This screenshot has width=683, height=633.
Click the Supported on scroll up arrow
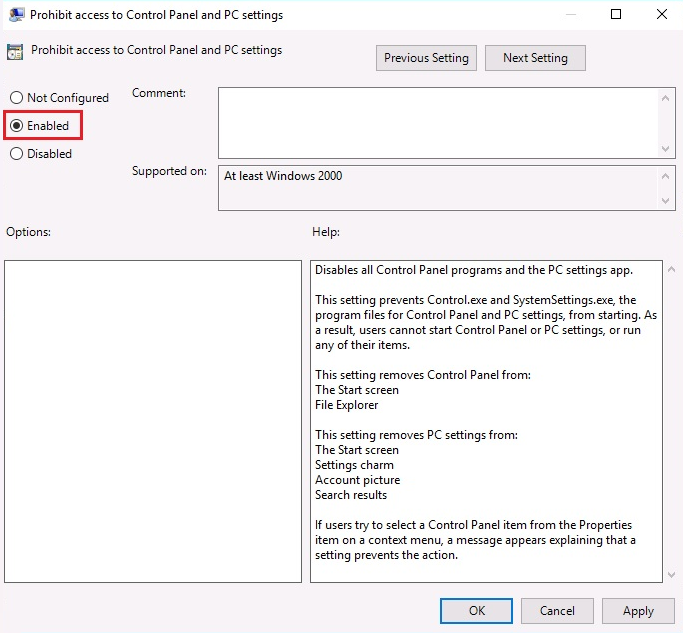click(x=667, y=175)
